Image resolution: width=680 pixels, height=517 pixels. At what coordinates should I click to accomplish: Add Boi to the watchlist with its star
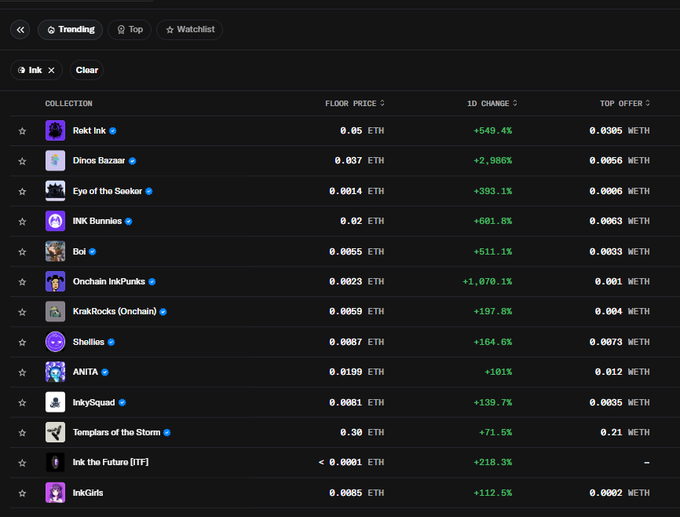[22, 252]
